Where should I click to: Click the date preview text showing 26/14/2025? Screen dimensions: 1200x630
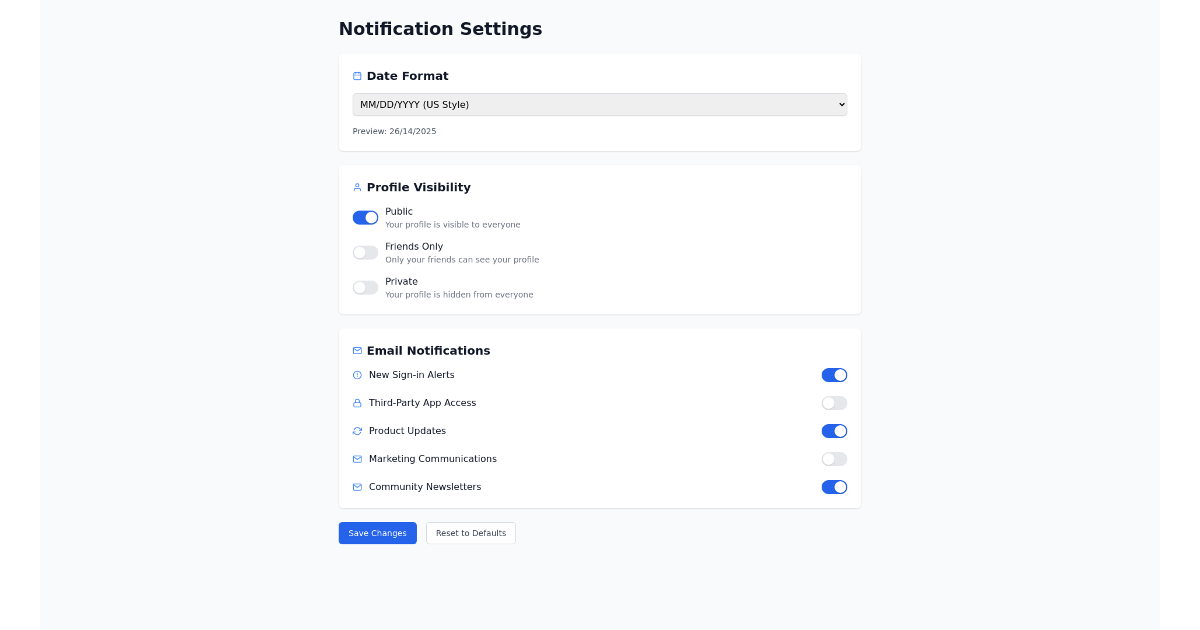pos(394,131)
